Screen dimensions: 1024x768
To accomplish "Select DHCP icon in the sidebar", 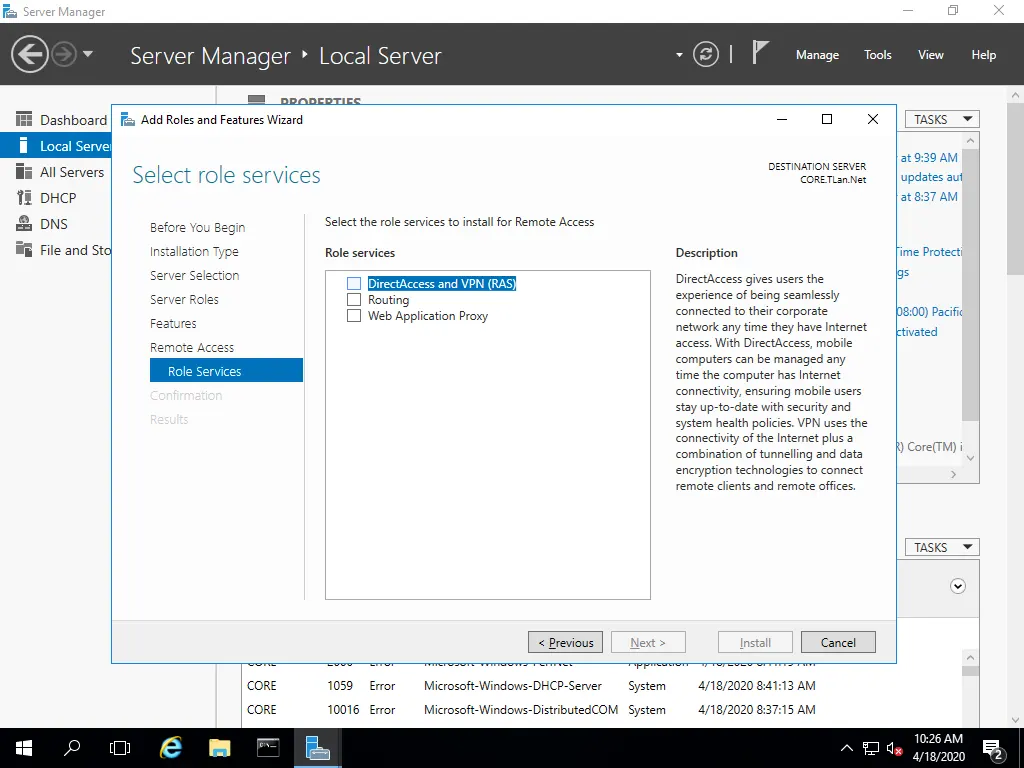I will coord(24,198).
